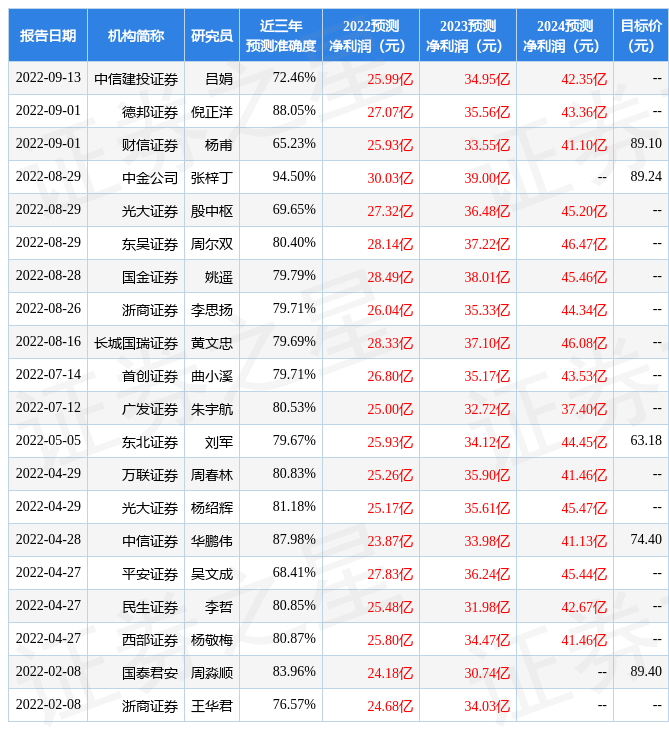This screenshot has width=669, height=730.
Task: Select the 2022-09-13 date cell
Action: [48, 78]
